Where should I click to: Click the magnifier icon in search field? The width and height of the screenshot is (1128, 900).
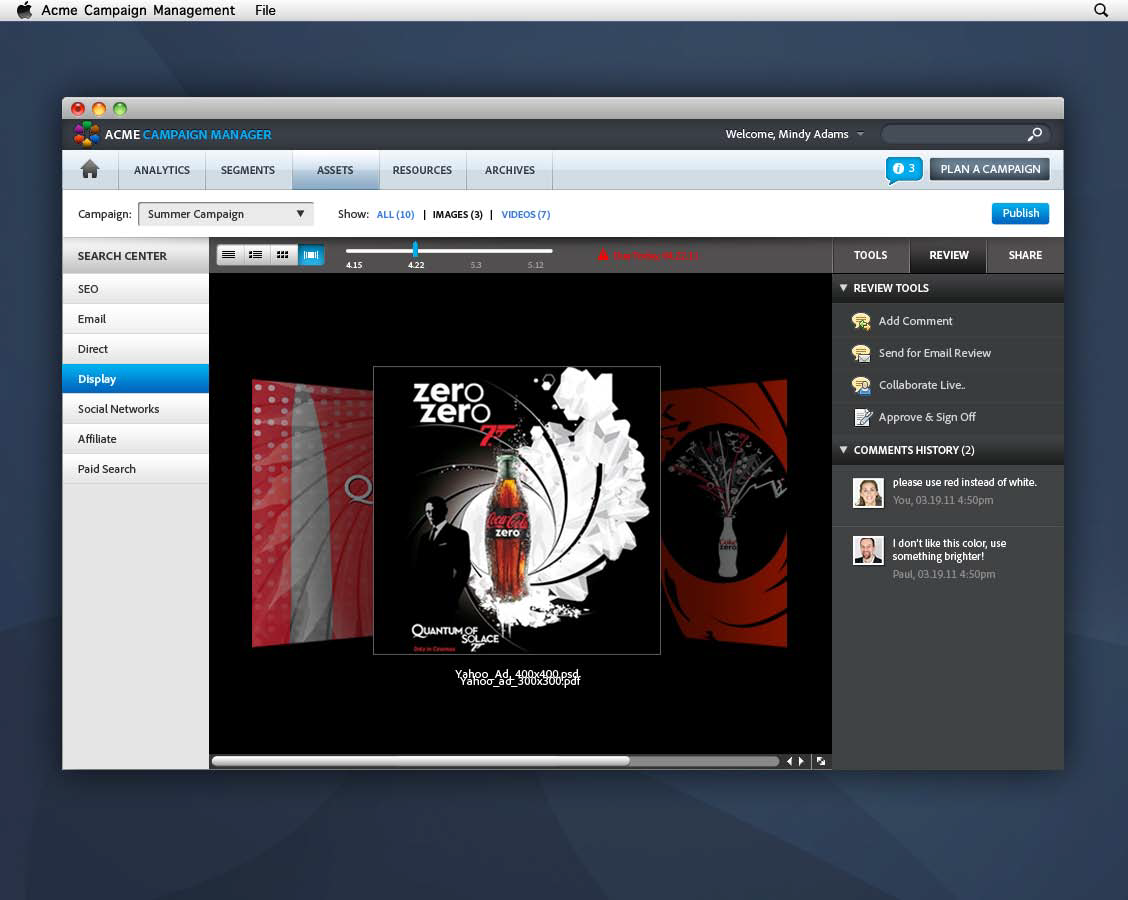click(1034, 134)
